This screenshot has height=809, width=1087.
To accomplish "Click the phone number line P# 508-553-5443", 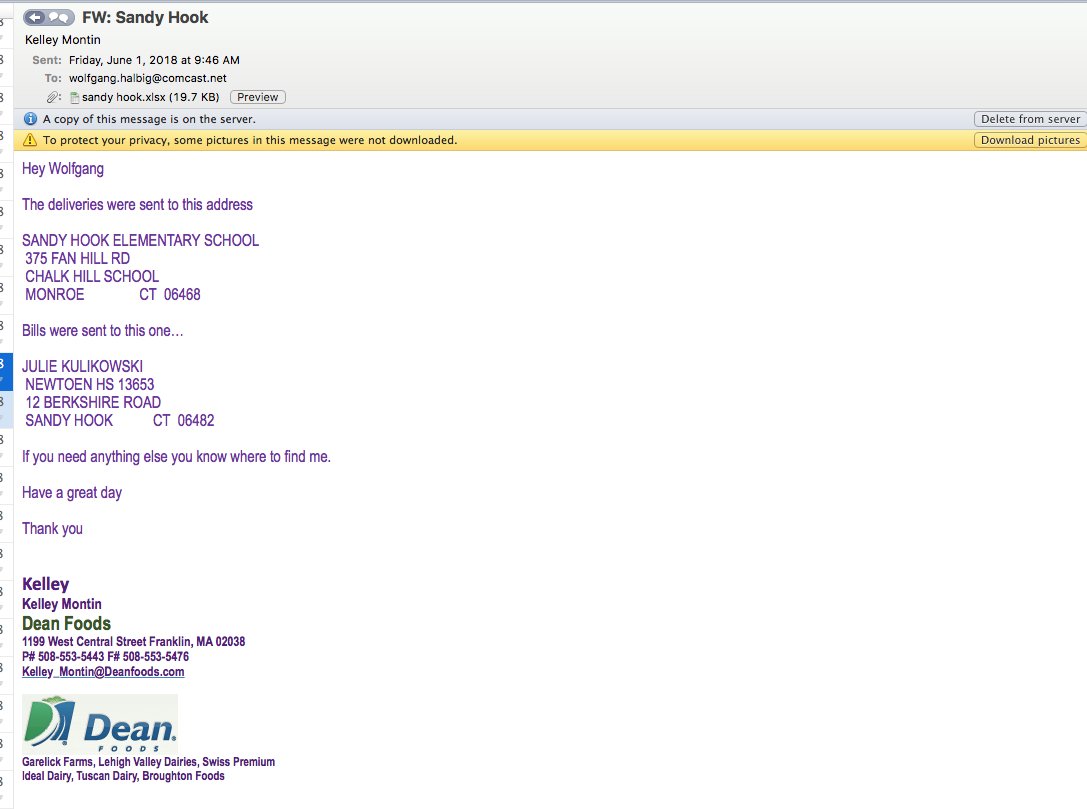I will tap(105, 656).
